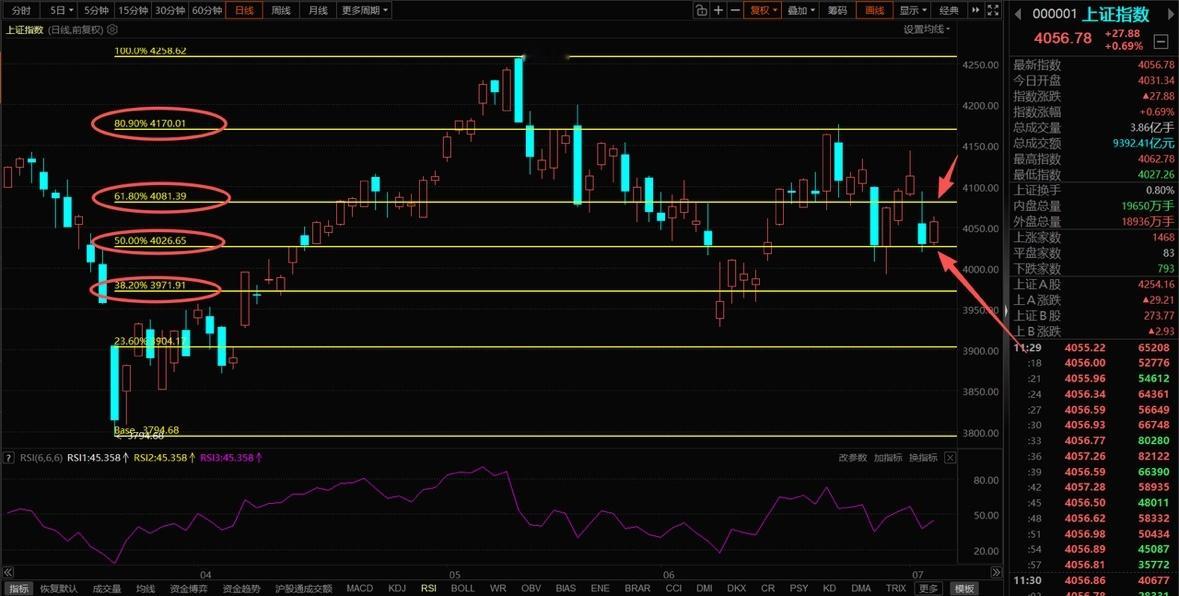The width and height of the screenshot is (1179, 596).
Task: Select PSY indicator
Action: click(799, 588)
